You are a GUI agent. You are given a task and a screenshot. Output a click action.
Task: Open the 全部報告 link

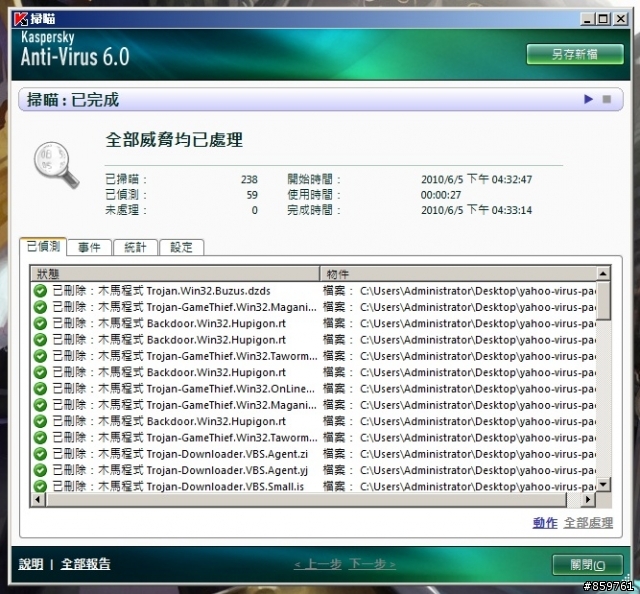coord(86,564)
